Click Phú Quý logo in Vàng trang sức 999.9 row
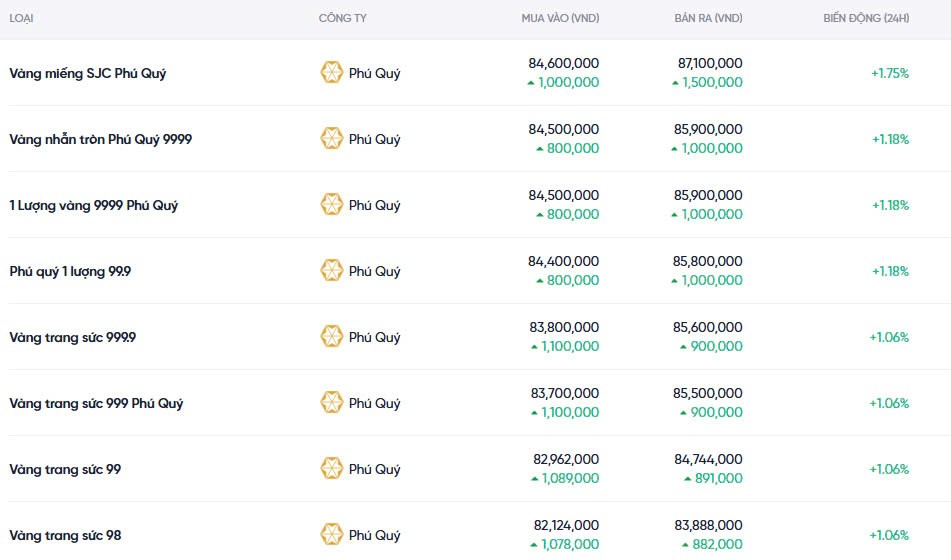The image size is (951, 560). [x=331, y=337]
